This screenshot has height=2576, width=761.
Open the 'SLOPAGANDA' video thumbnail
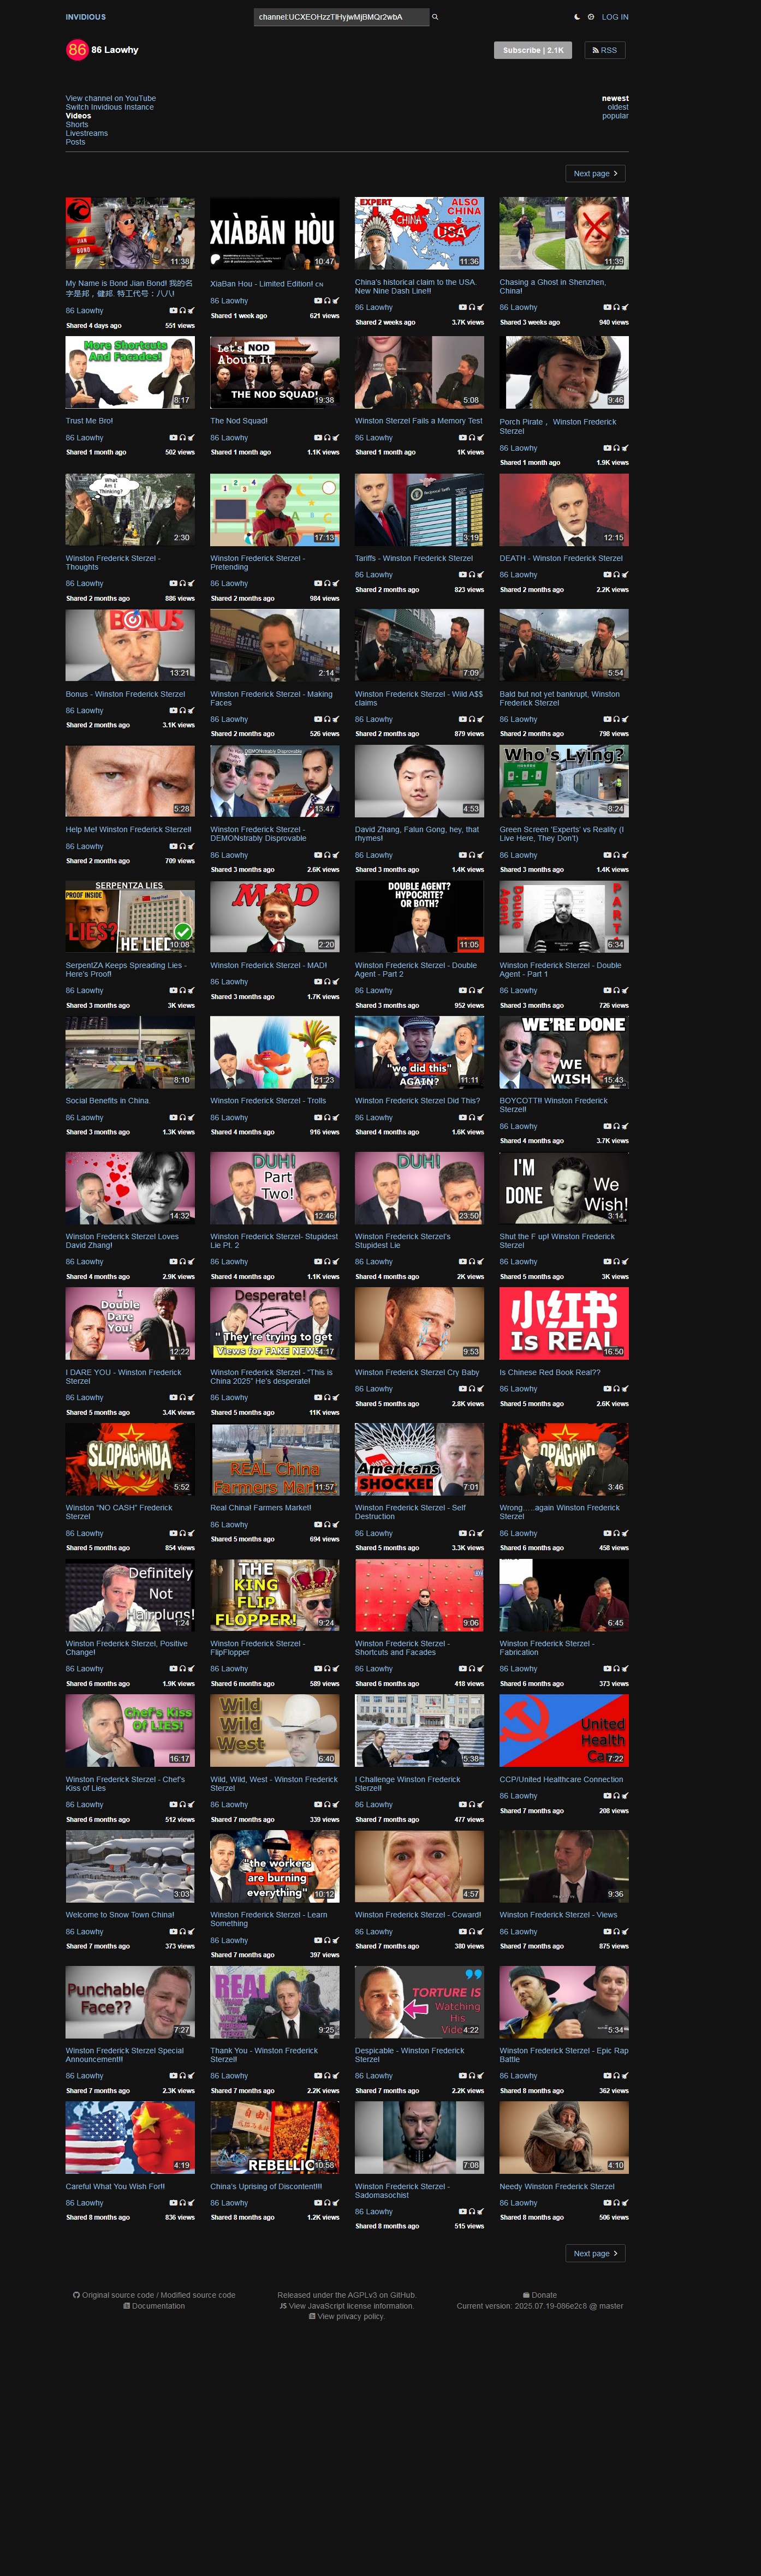[130, 1459]
